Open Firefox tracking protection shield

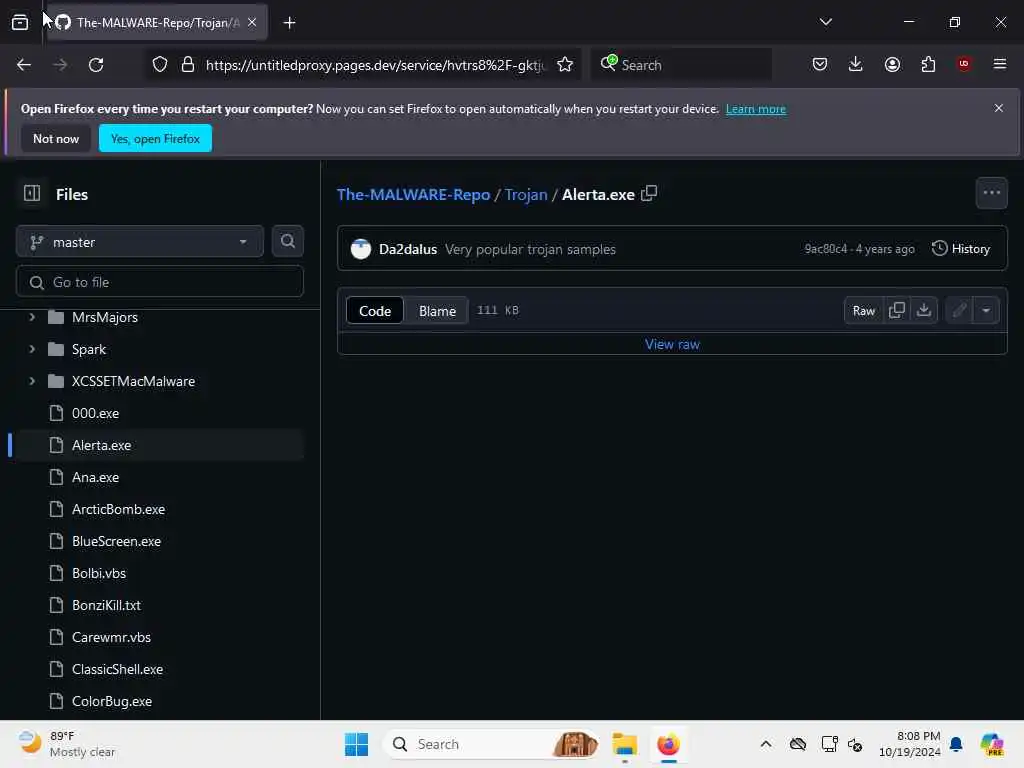click(x=160, y=65)
